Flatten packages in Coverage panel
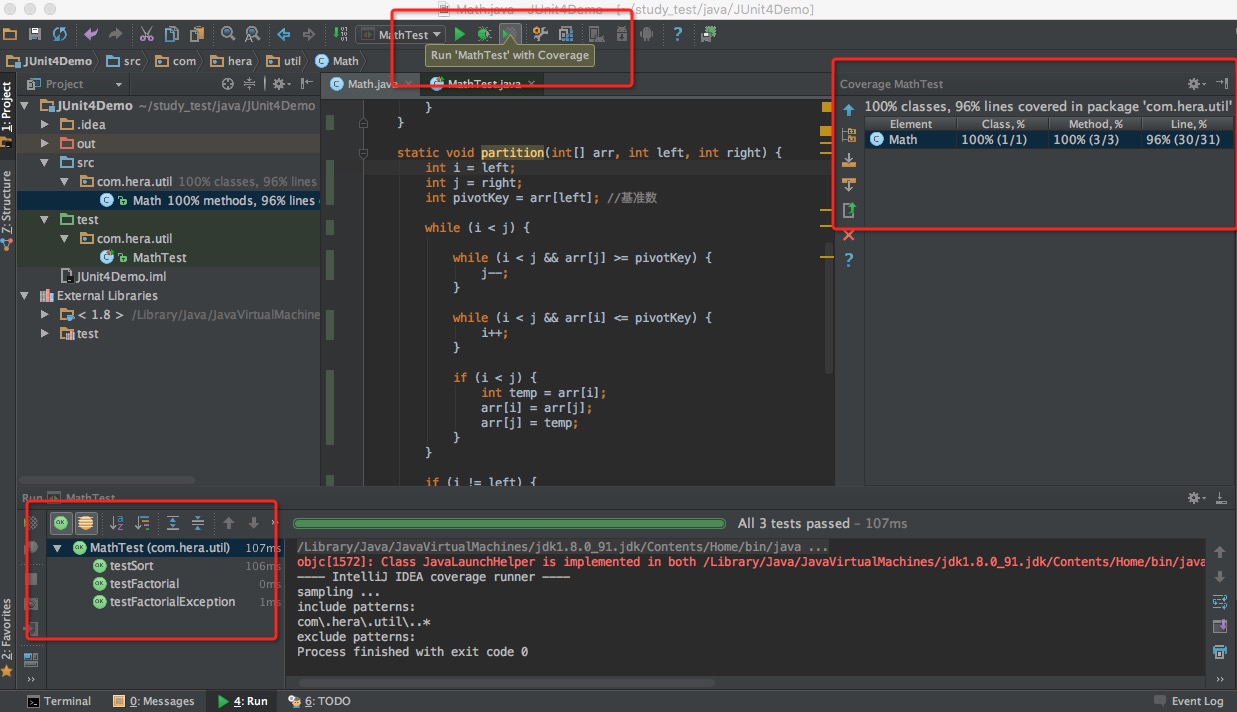 (849, 135)
